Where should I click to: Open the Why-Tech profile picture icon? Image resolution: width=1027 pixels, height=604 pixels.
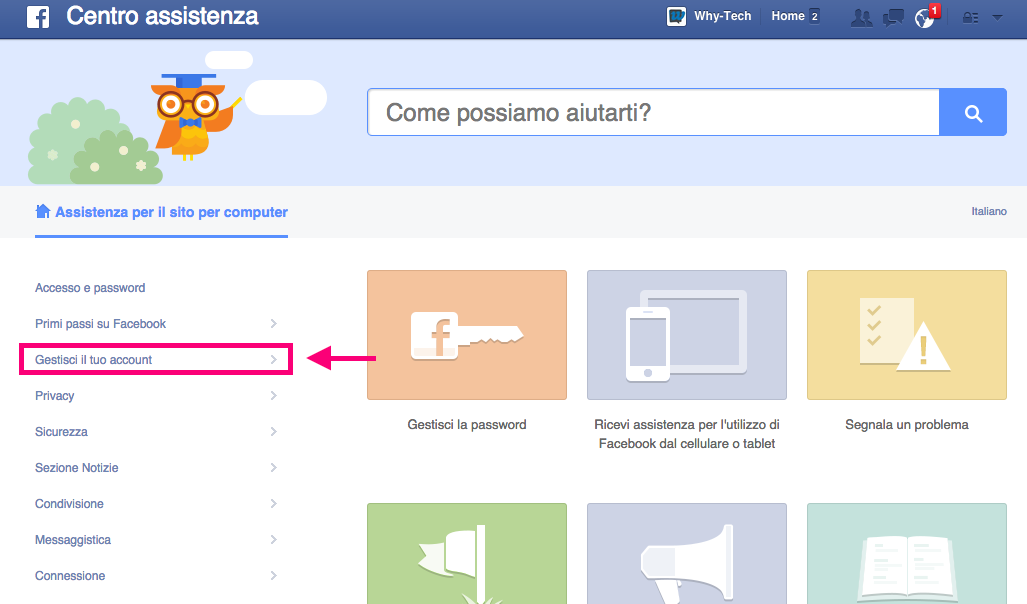677,16
